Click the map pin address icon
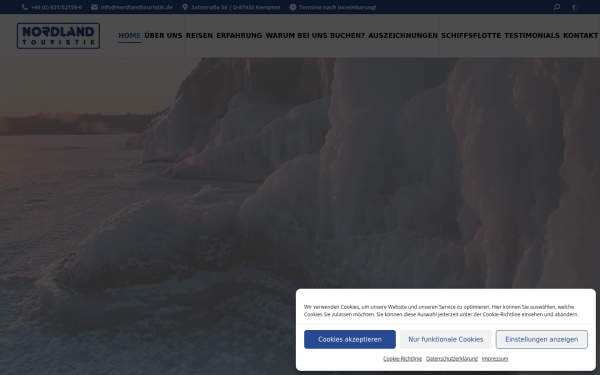Image resolution: width=600 pixels, height=375 pixels. pos(185,7)
